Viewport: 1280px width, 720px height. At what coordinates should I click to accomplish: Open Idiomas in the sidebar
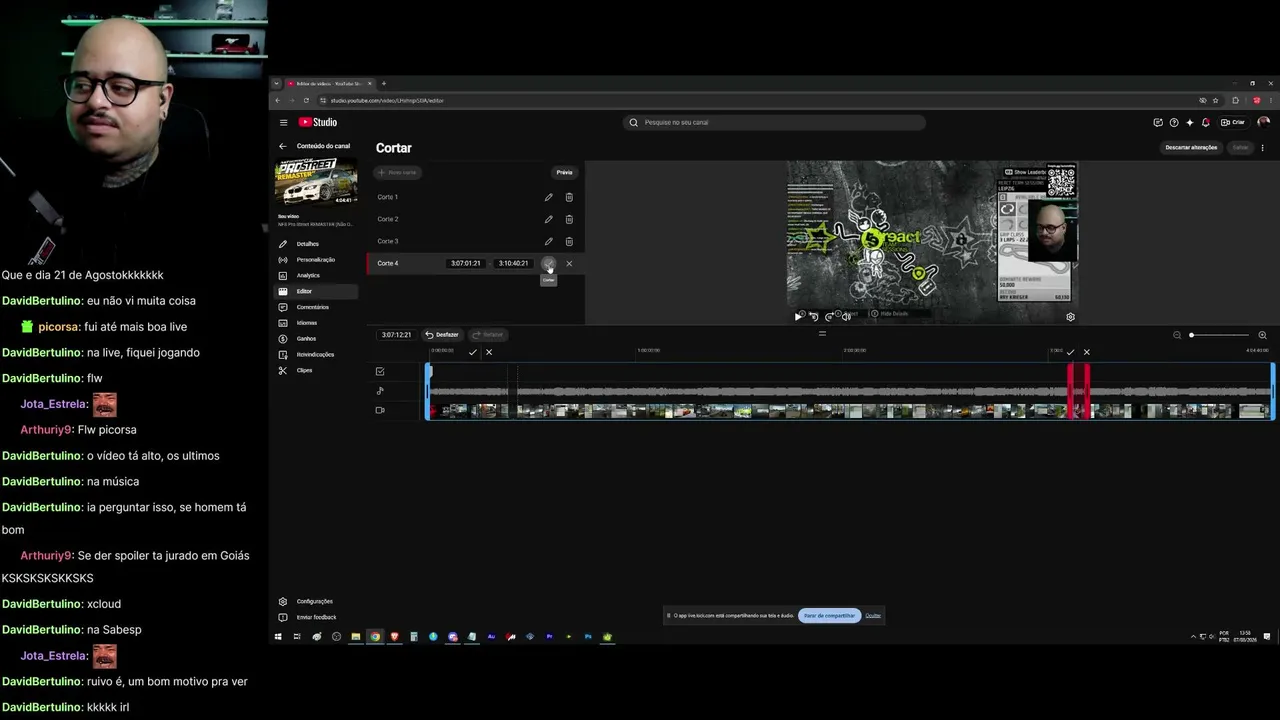[314, 323]
